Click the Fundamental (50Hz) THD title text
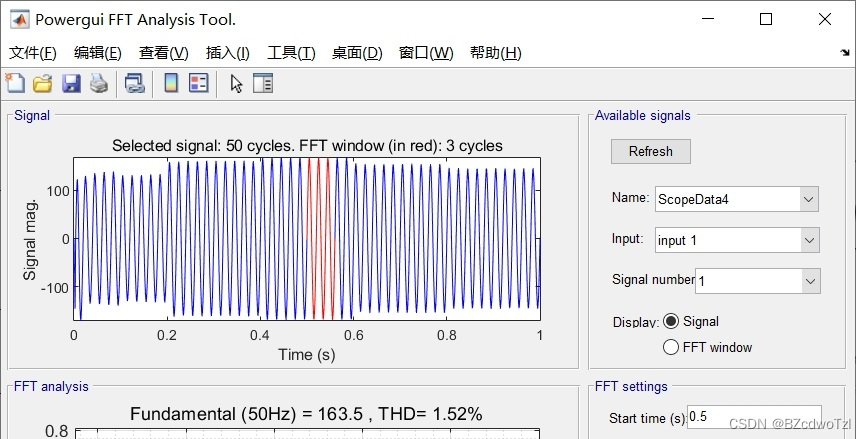Screen dimensions: 866x439 [307, 414]
